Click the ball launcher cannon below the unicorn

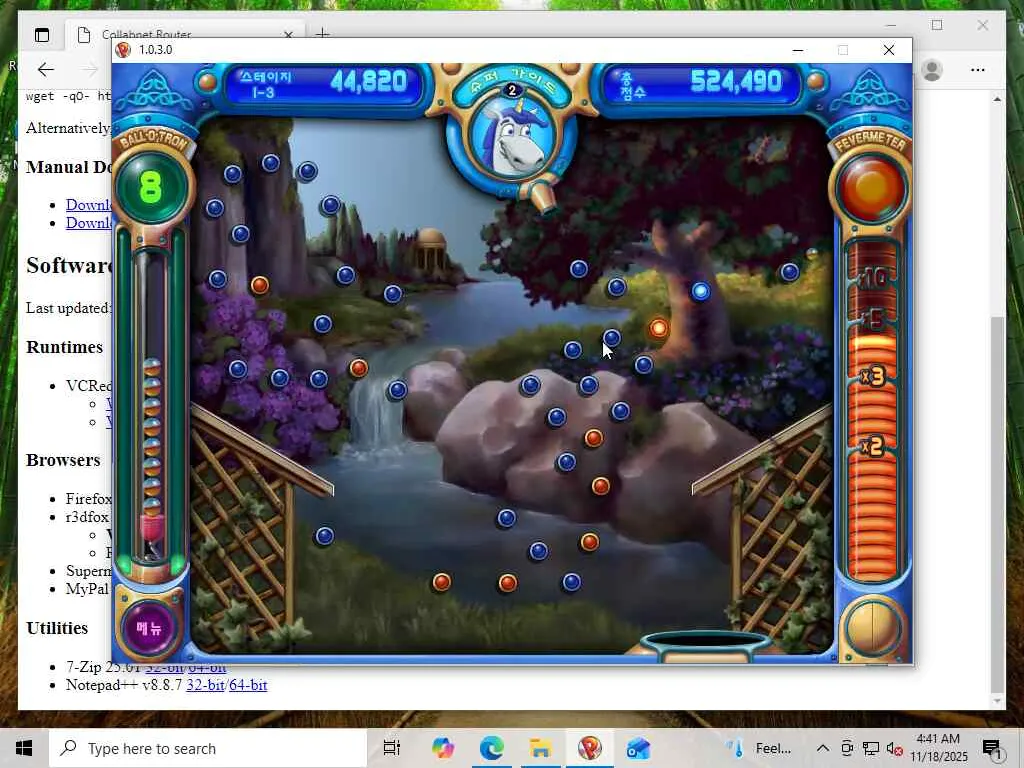[542, 197]
